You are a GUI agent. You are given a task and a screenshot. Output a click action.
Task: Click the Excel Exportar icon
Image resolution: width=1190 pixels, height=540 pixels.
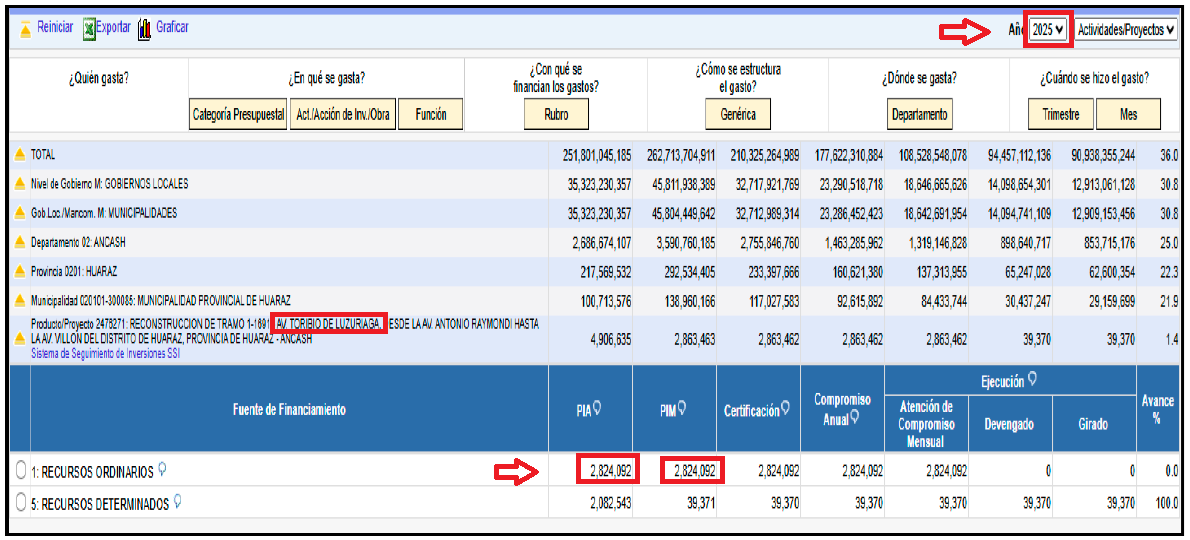pyautogui.click(x=89, y=28)
